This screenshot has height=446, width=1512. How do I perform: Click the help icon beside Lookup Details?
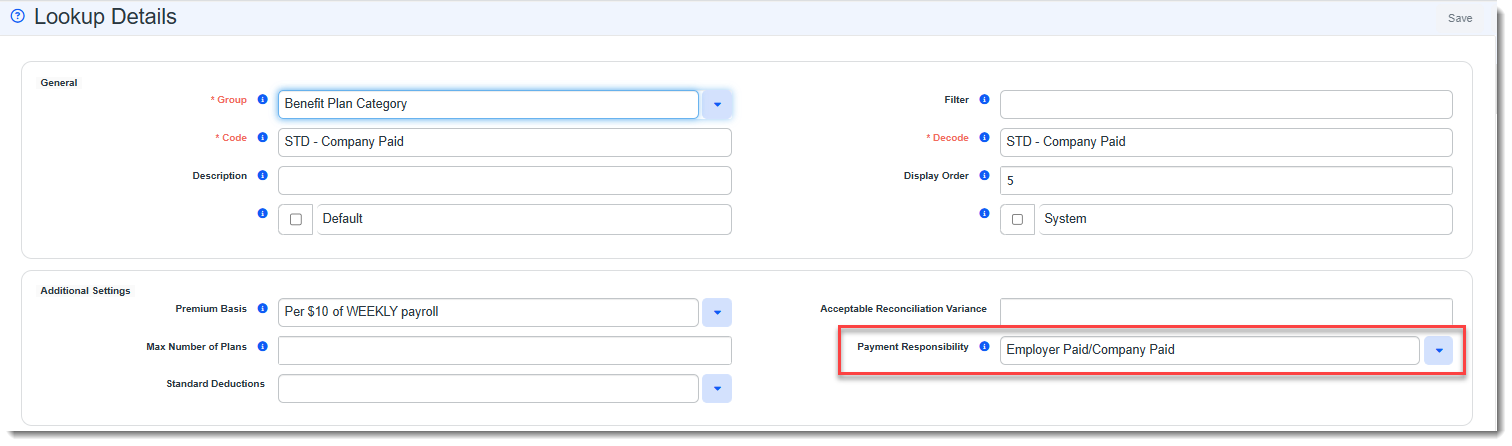(17, 17)
